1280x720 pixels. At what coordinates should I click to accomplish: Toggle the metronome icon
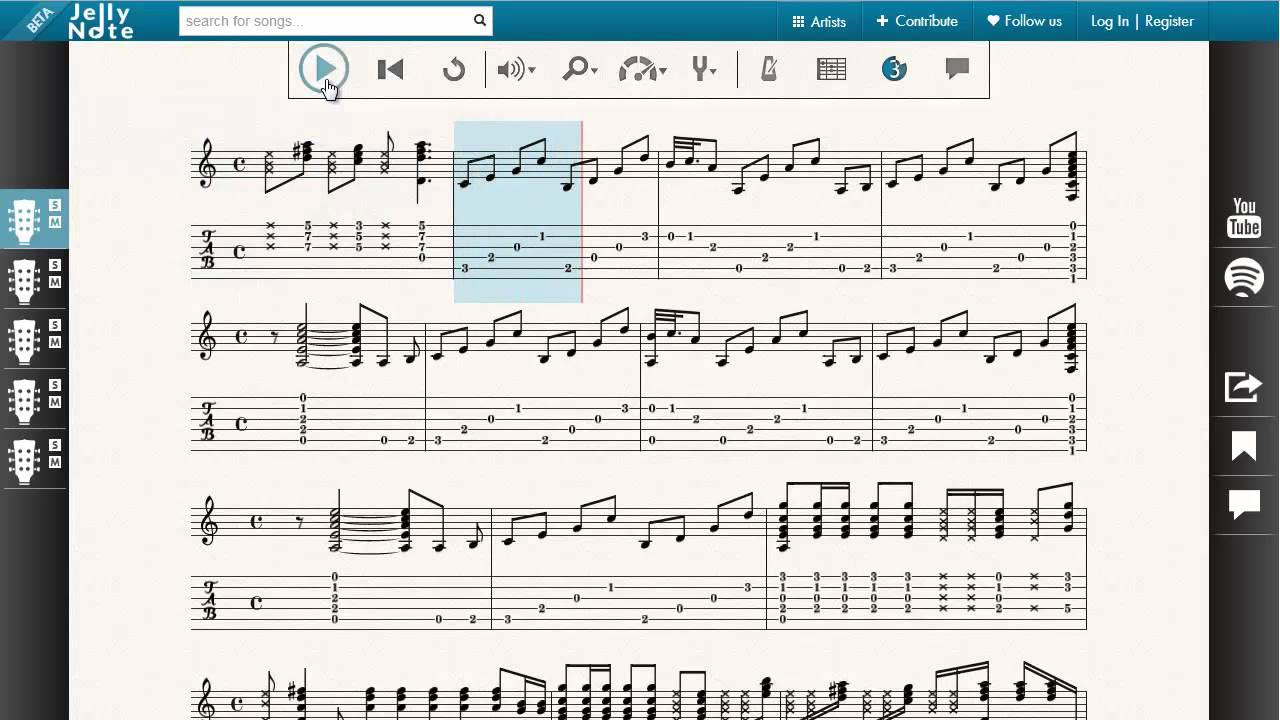click(768, 69)
